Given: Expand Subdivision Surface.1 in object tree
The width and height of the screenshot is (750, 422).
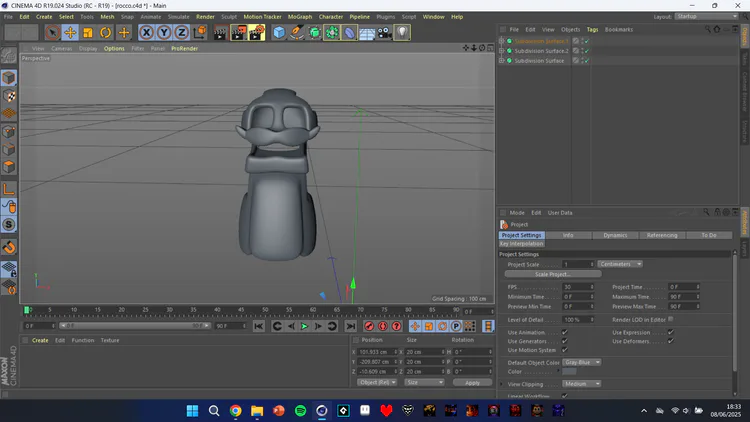Looking at the screenshot, I should [x=502, y=41].
